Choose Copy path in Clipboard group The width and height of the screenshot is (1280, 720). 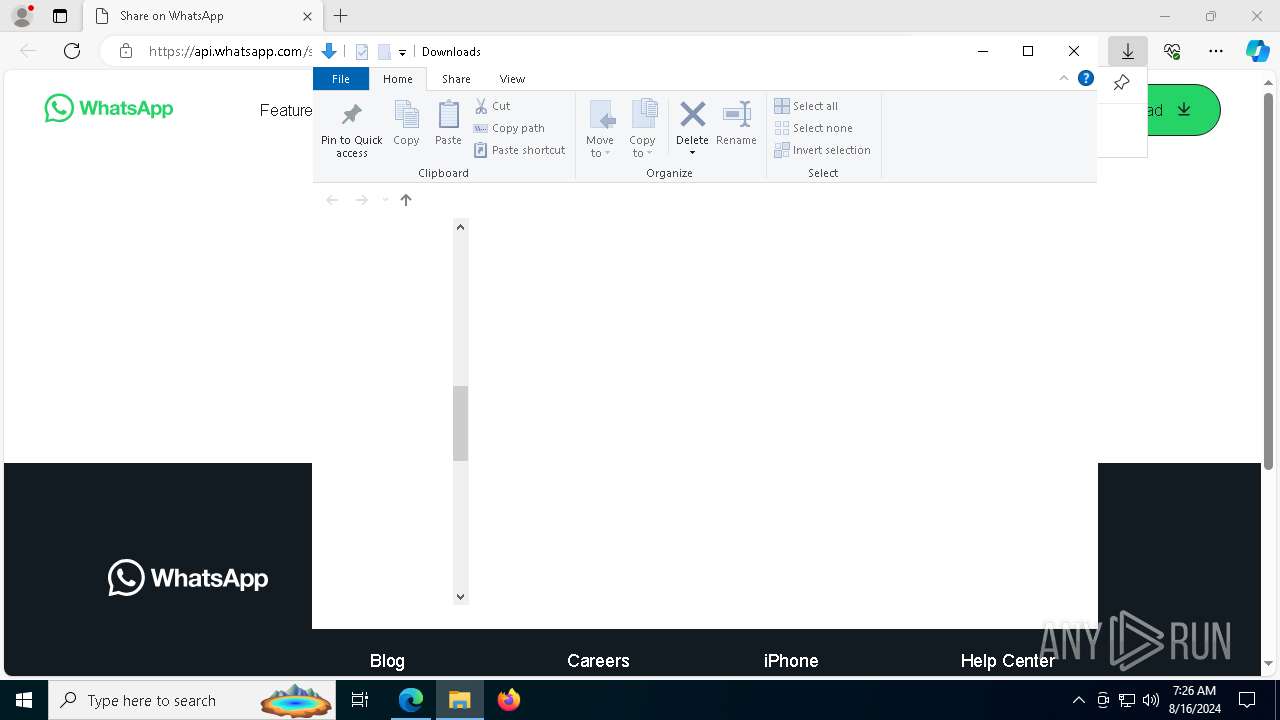(x=509, y=128)
